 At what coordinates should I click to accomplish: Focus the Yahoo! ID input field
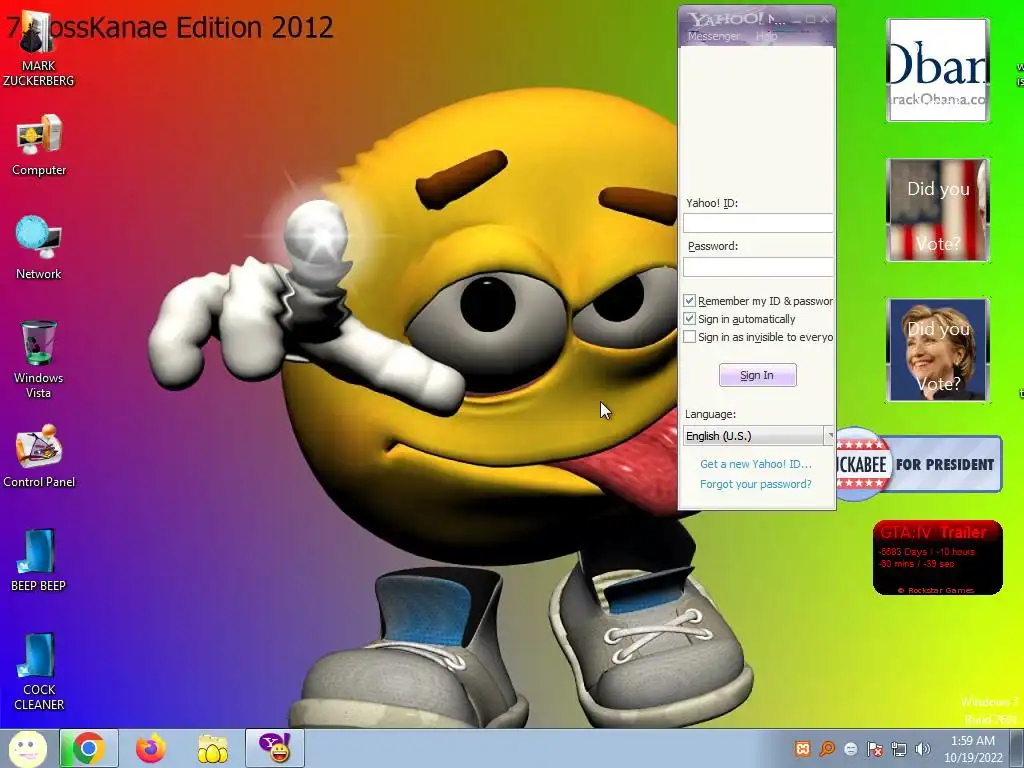click(758, 223)
